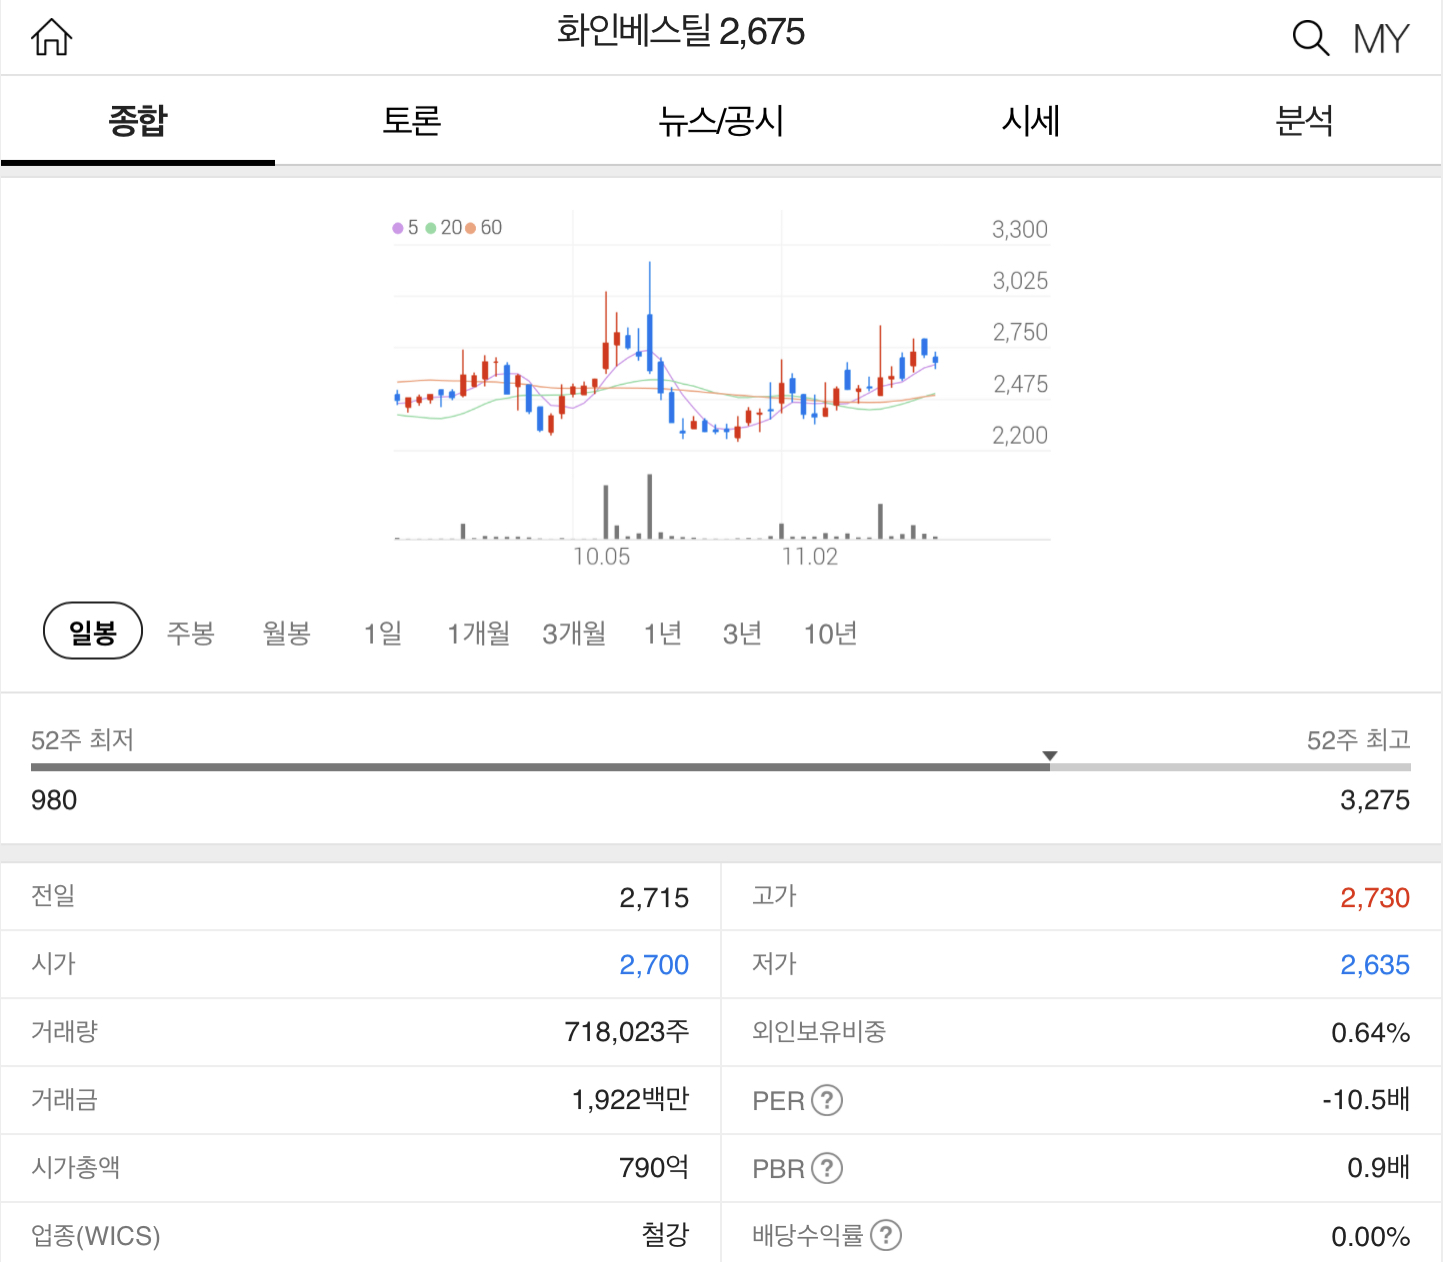The height and width of the screenshot is (1262, 1443).
Task: Click the 60-day moving average legend dot
Action: click(470, 228)
